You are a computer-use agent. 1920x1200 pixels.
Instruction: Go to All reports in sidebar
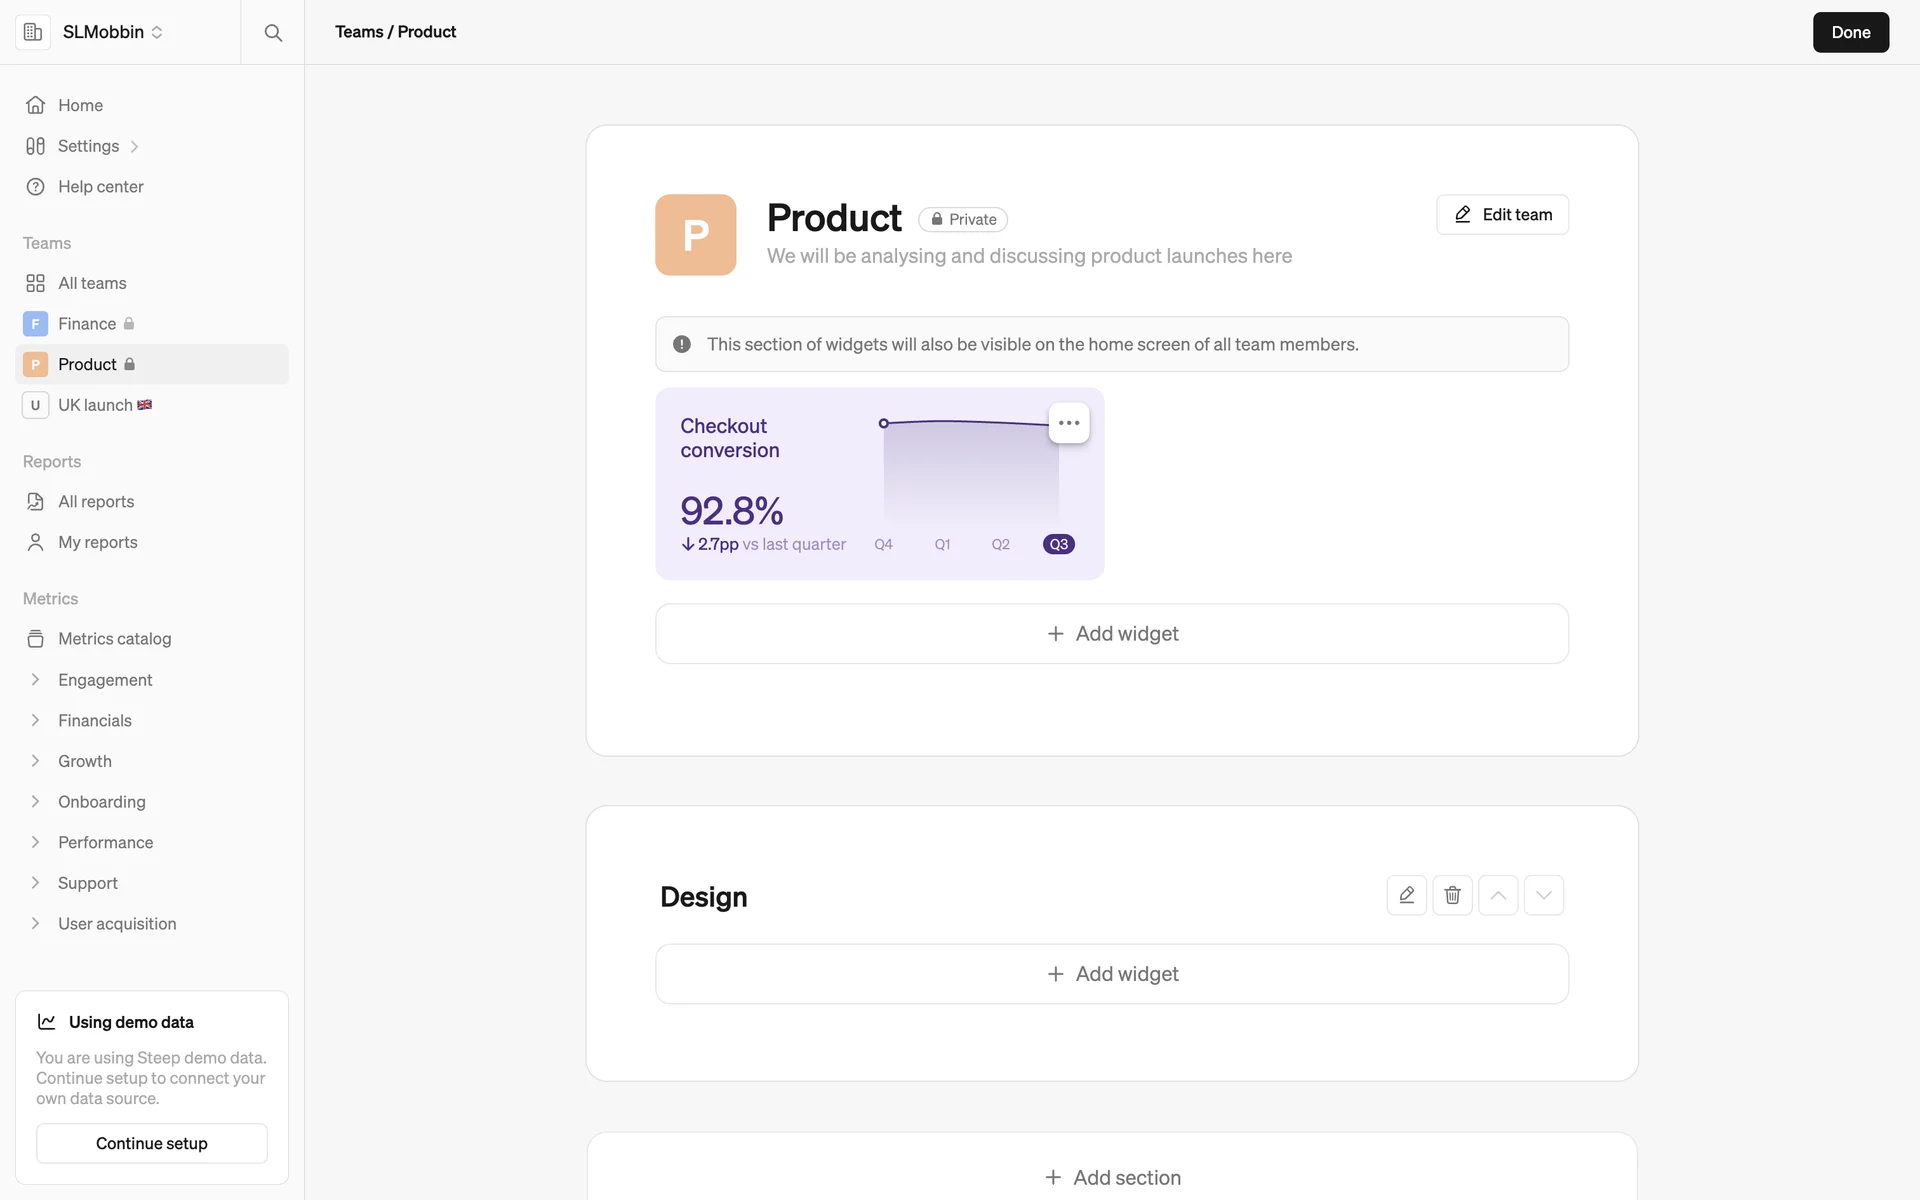[95, 502]
